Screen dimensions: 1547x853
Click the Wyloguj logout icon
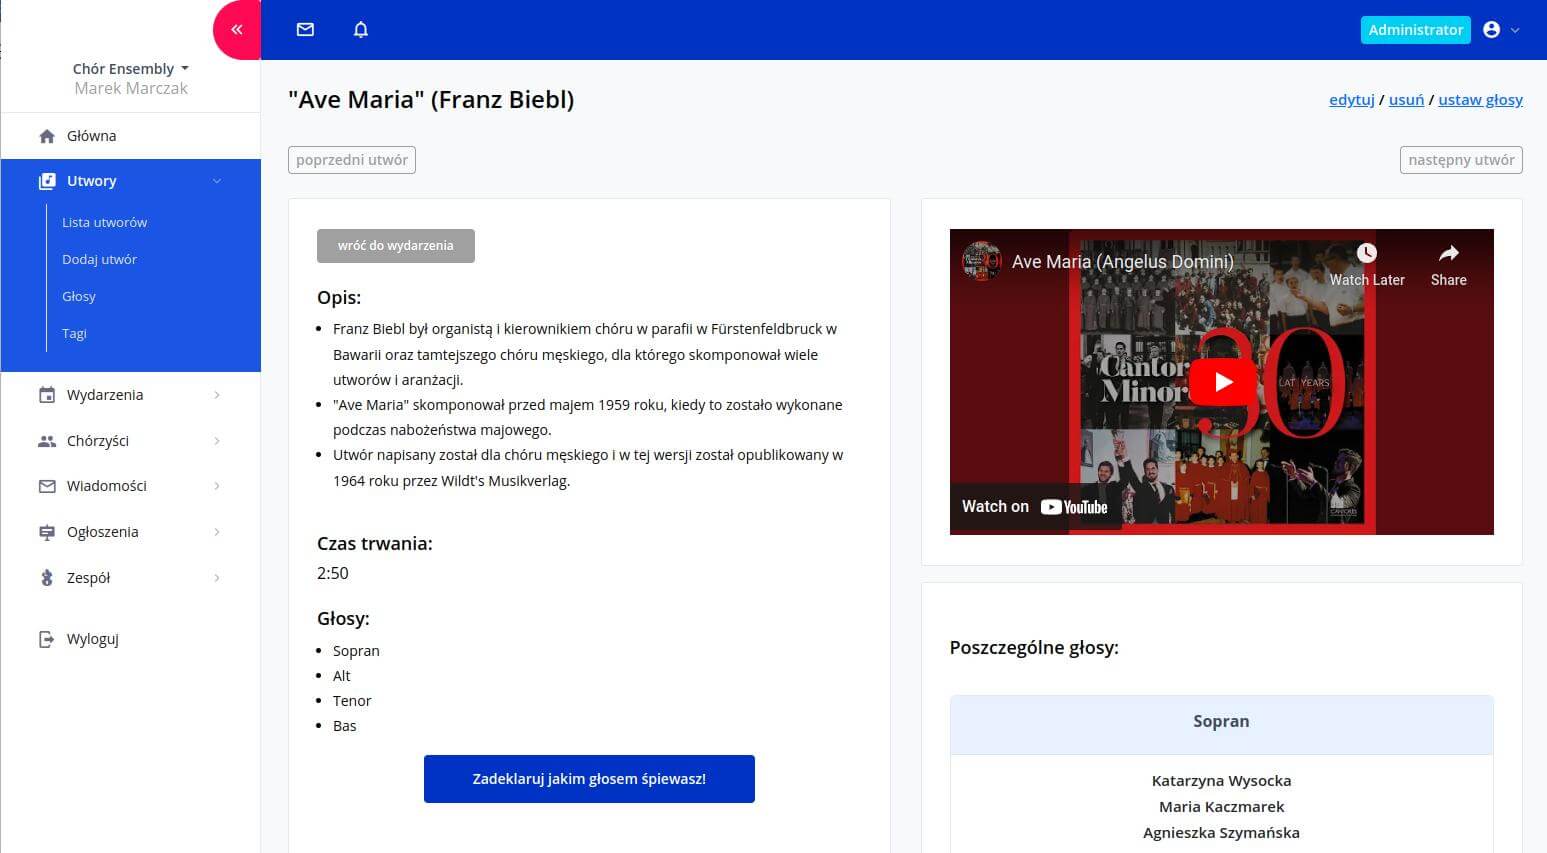(47, 639)
